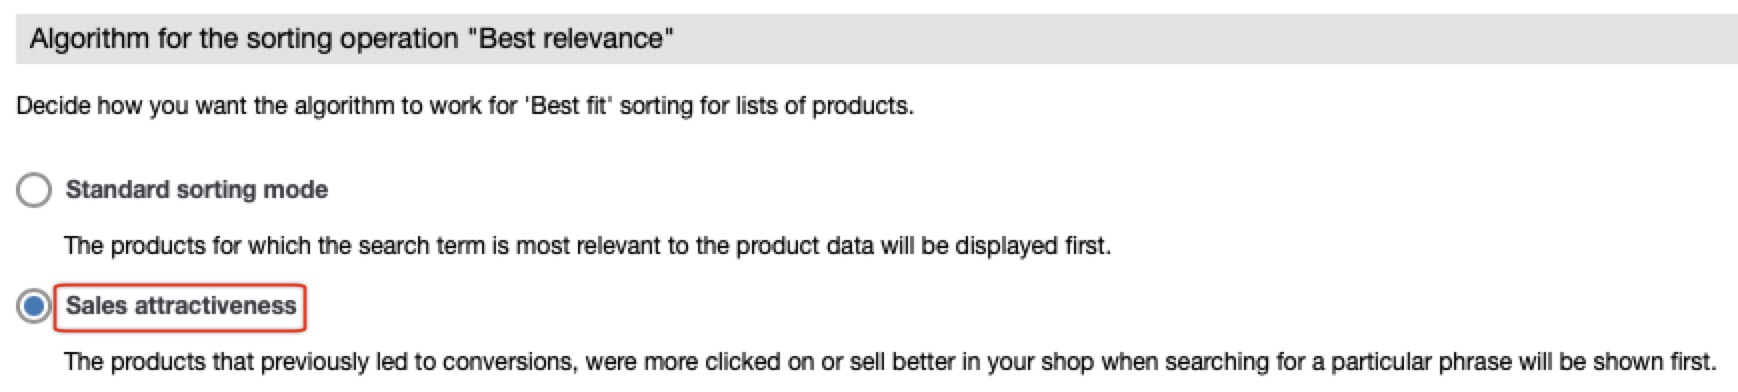Click the Standard sorting mode description text
Screen dimensions: 1738x392
pos(587,246)
